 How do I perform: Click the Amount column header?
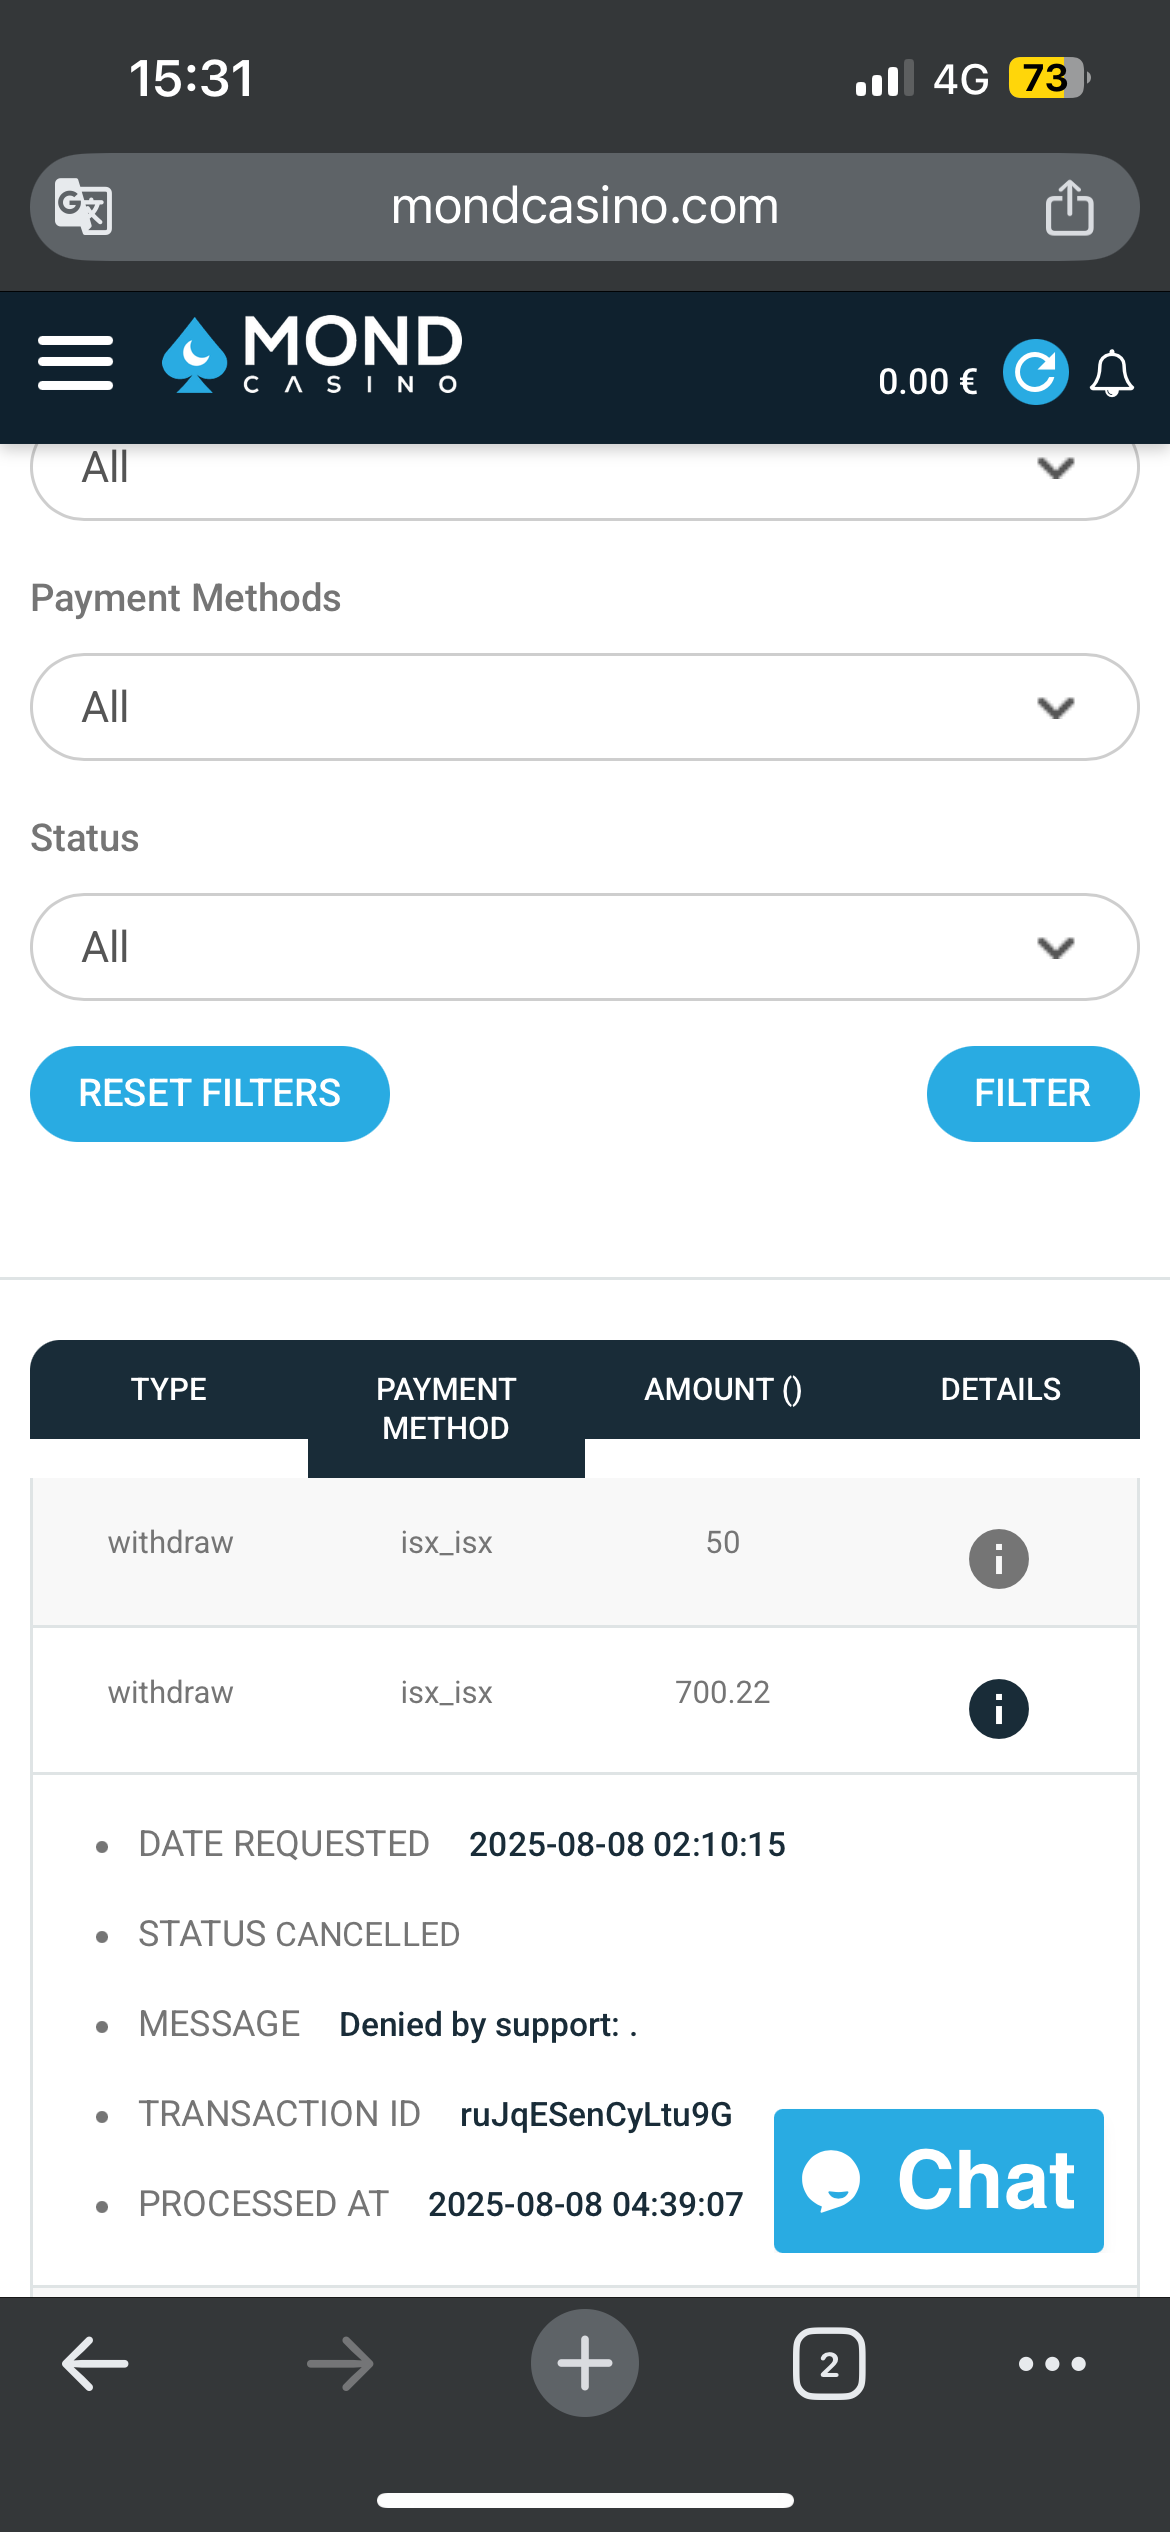tap(722, 1389)
